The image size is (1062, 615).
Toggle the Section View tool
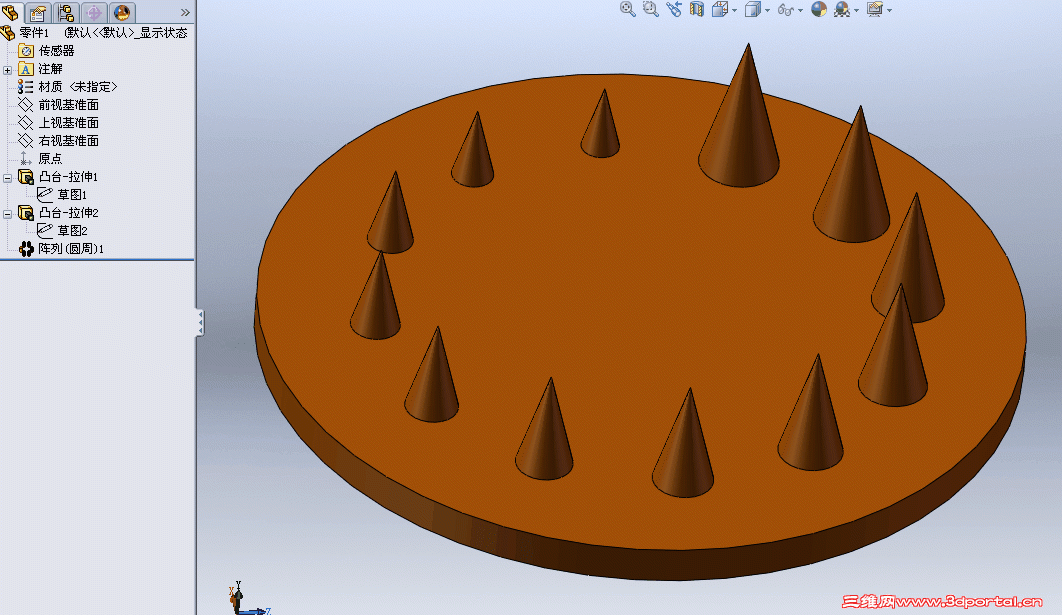[697, 9]
